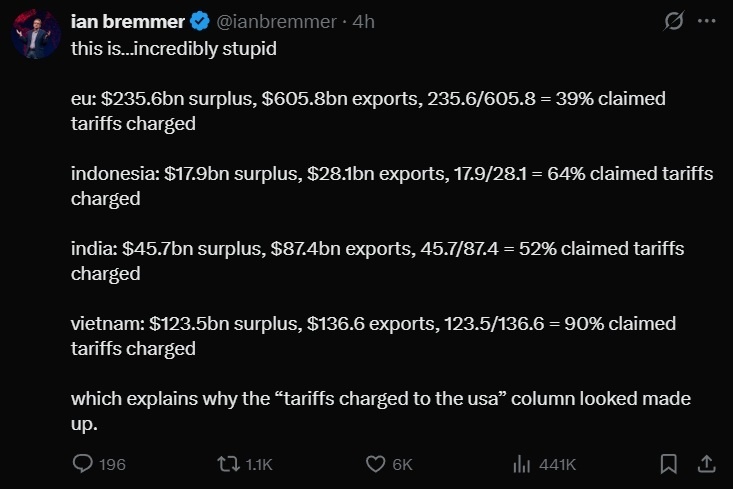Viewport: 733px width, 489px height.
Task: Click the reply speech bubble icon
Action: (83, 464)
